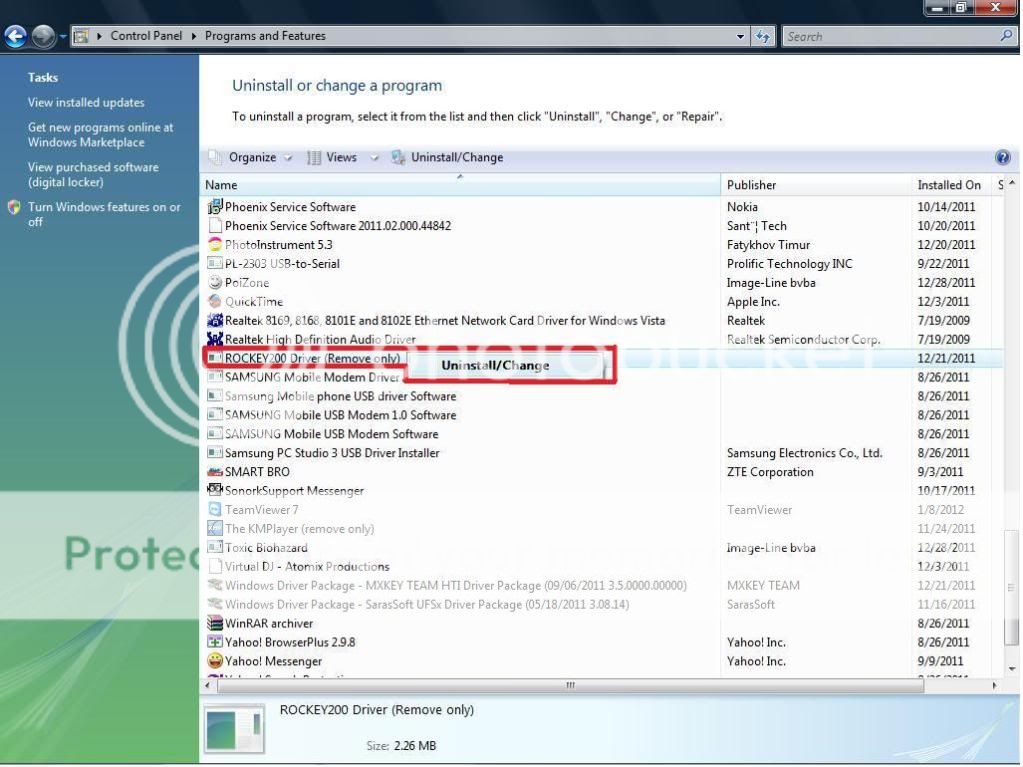The width and height of the screenshot is (1023, 767).
Task: Click the horizontal scrollbar left arrow
Action: pos(207,685)
